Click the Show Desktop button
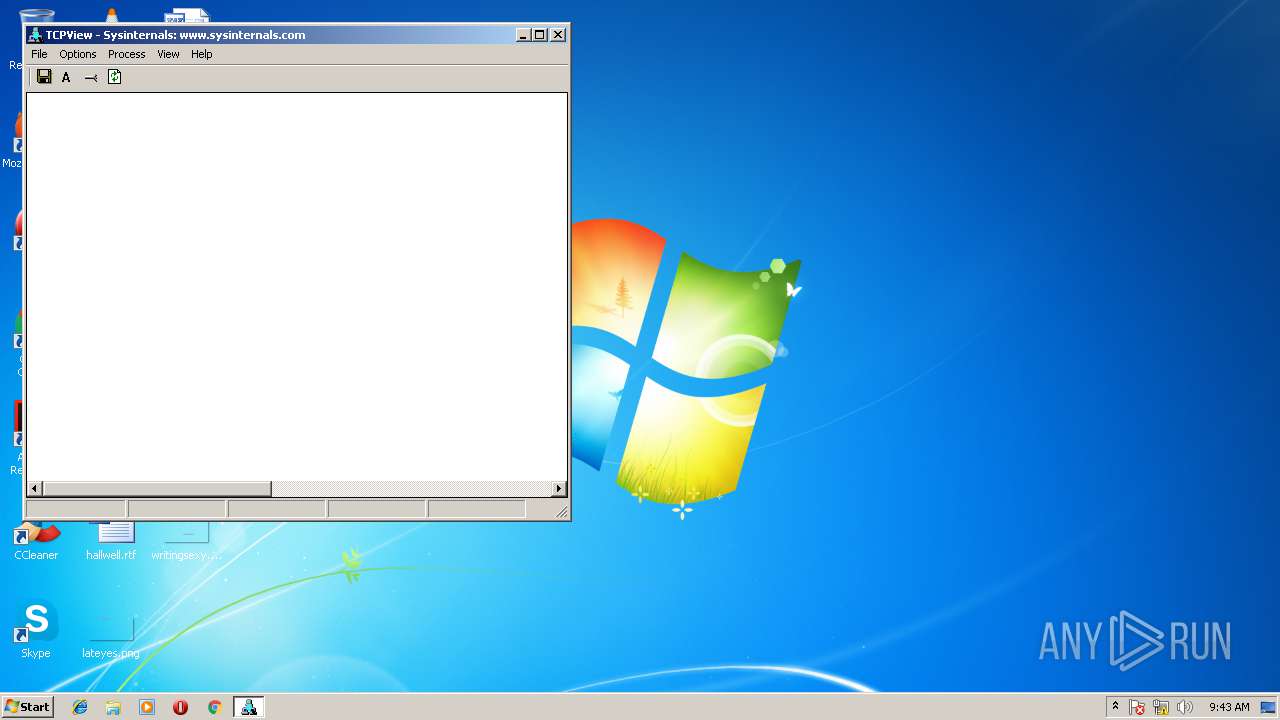The width and height of the screenshot is (1280, 720). click(x=1269, y=707)
